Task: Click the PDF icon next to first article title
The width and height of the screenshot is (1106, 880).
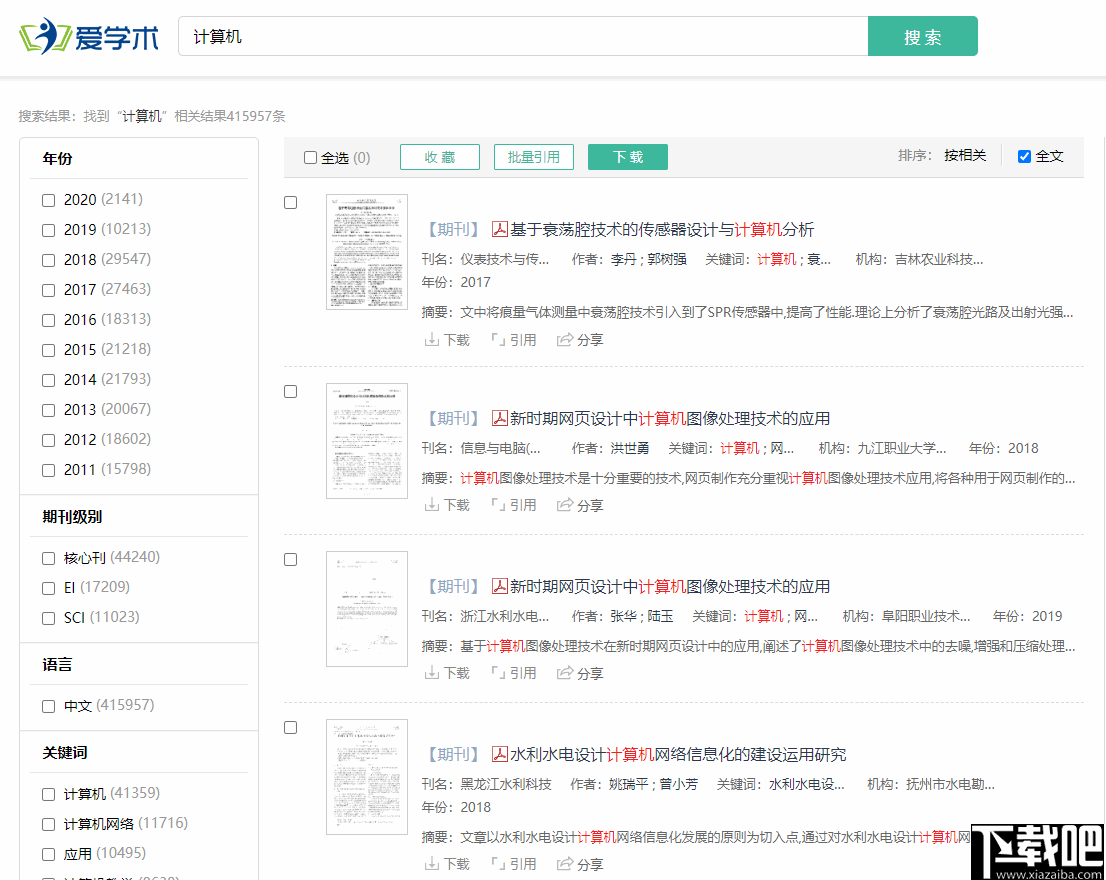Action: [x=498, y=229]
